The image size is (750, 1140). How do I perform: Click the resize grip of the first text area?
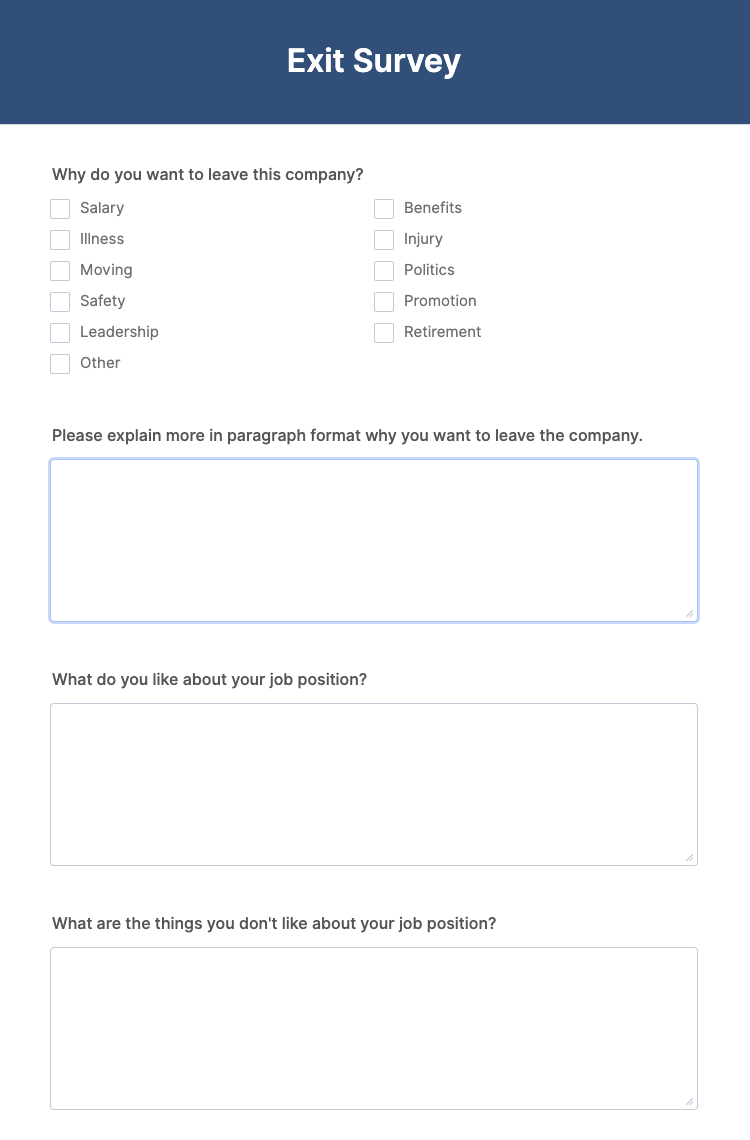690,612
